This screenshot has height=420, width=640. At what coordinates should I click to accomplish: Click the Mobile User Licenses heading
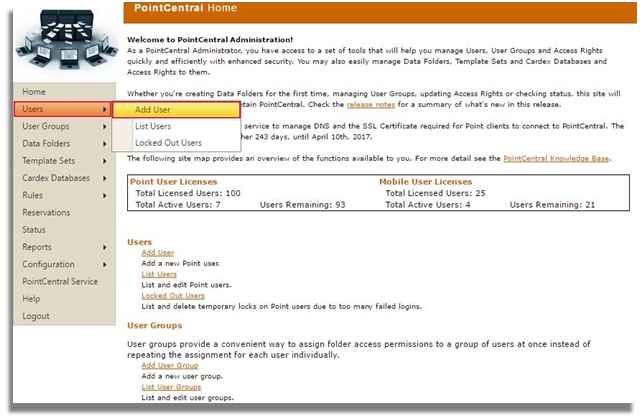point(425,182)
